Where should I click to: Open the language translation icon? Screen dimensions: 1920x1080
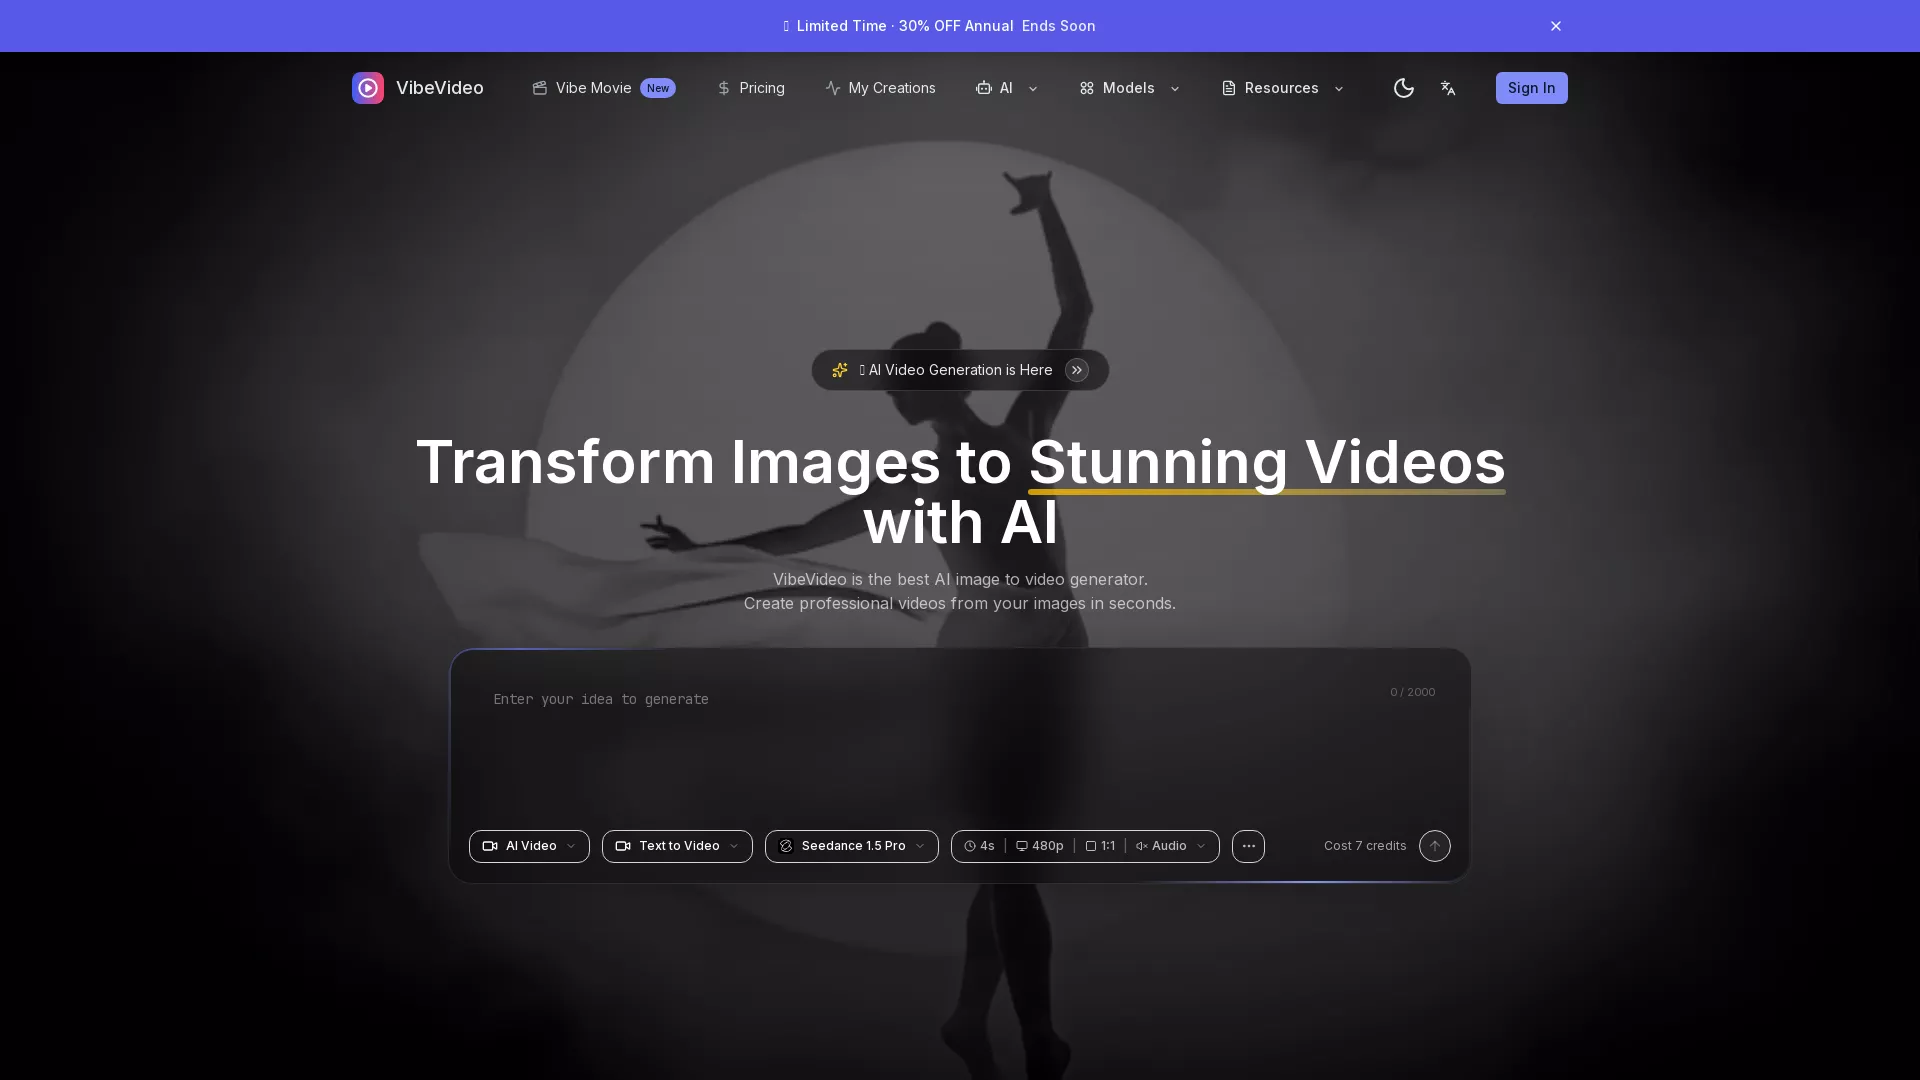1448,88
